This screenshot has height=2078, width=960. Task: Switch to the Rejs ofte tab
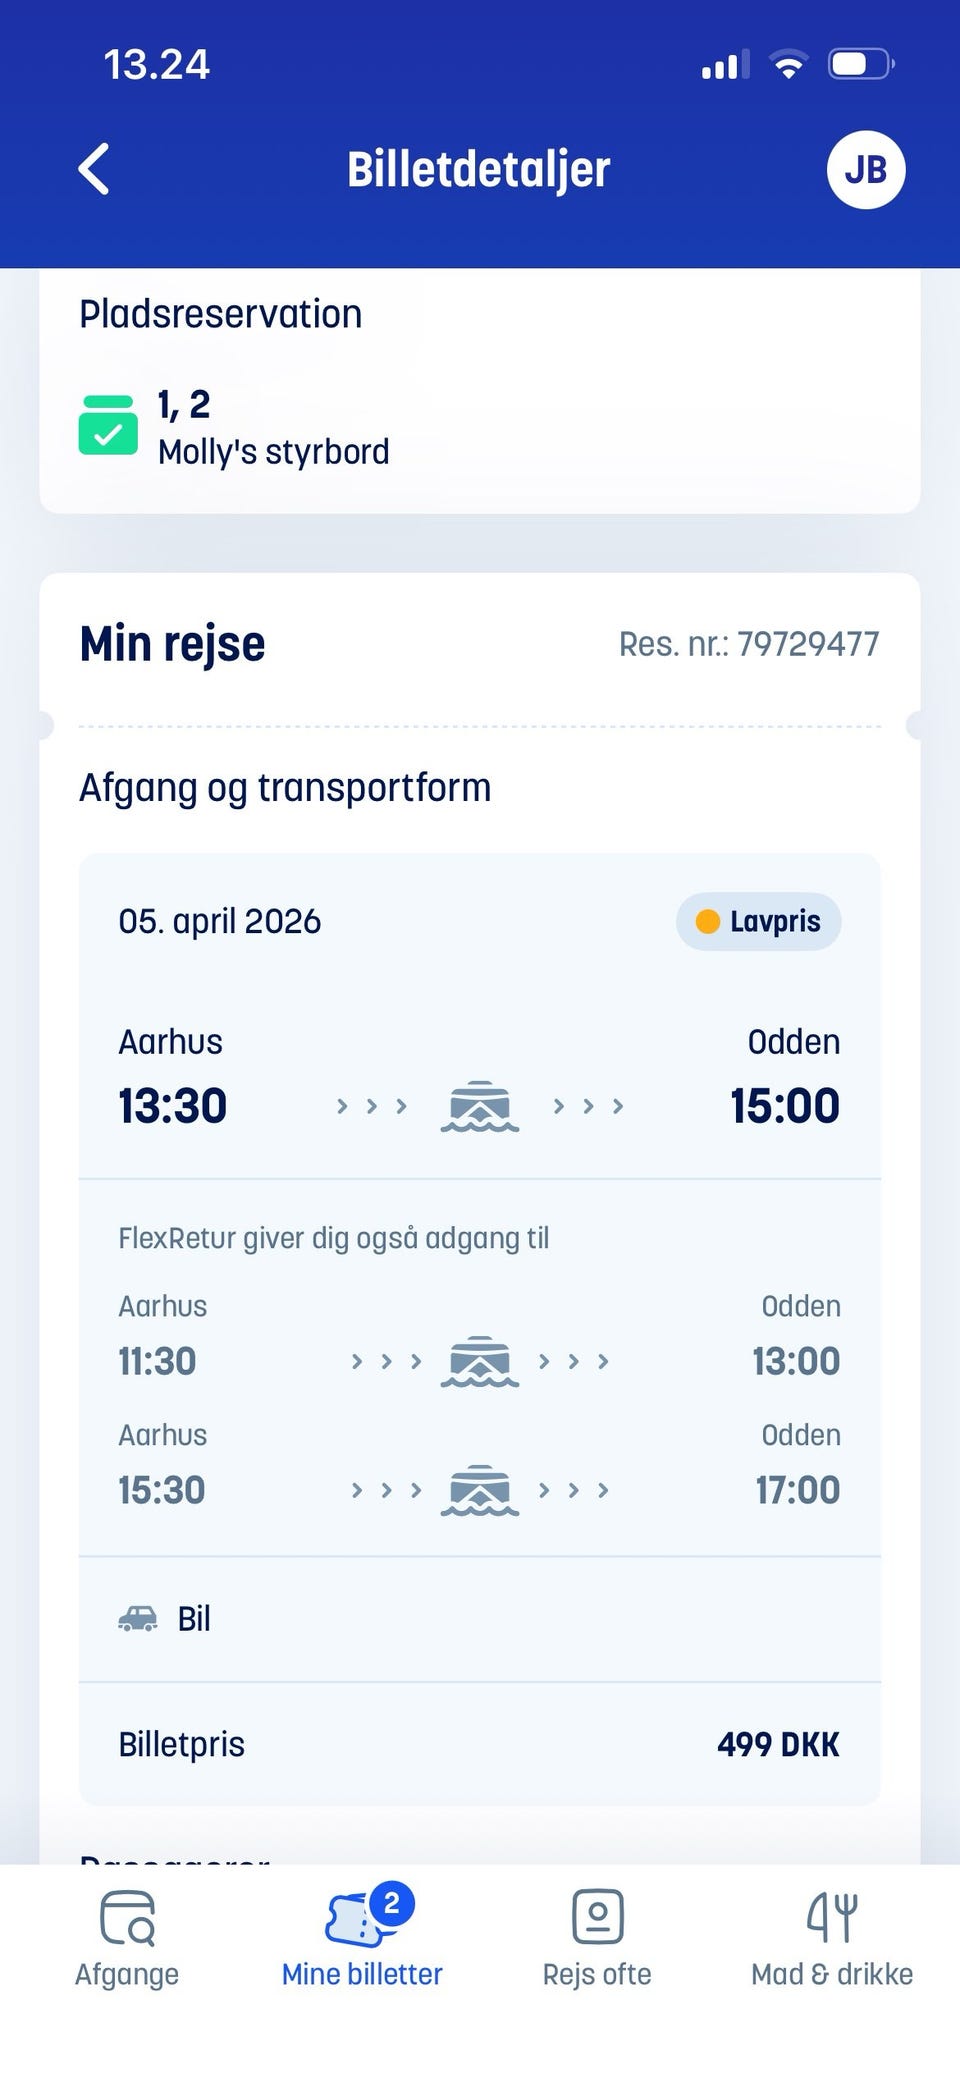click(597, 1935)
